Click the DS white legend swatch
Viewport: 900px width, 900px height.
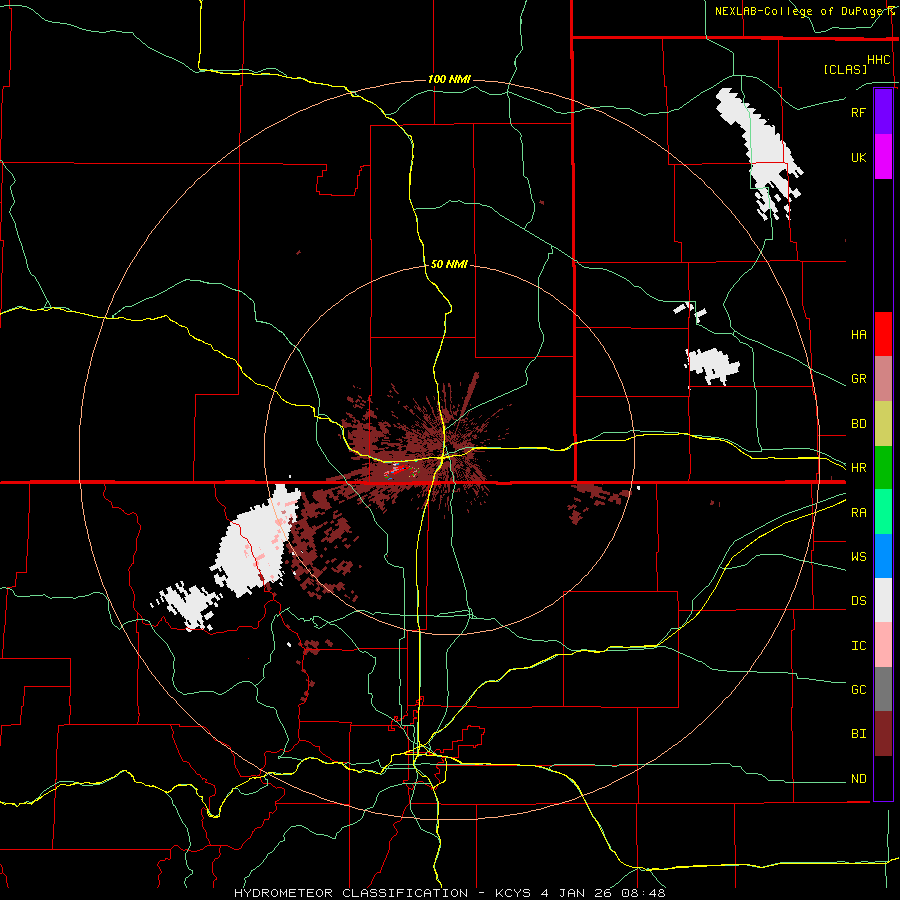tap(883, 600)
